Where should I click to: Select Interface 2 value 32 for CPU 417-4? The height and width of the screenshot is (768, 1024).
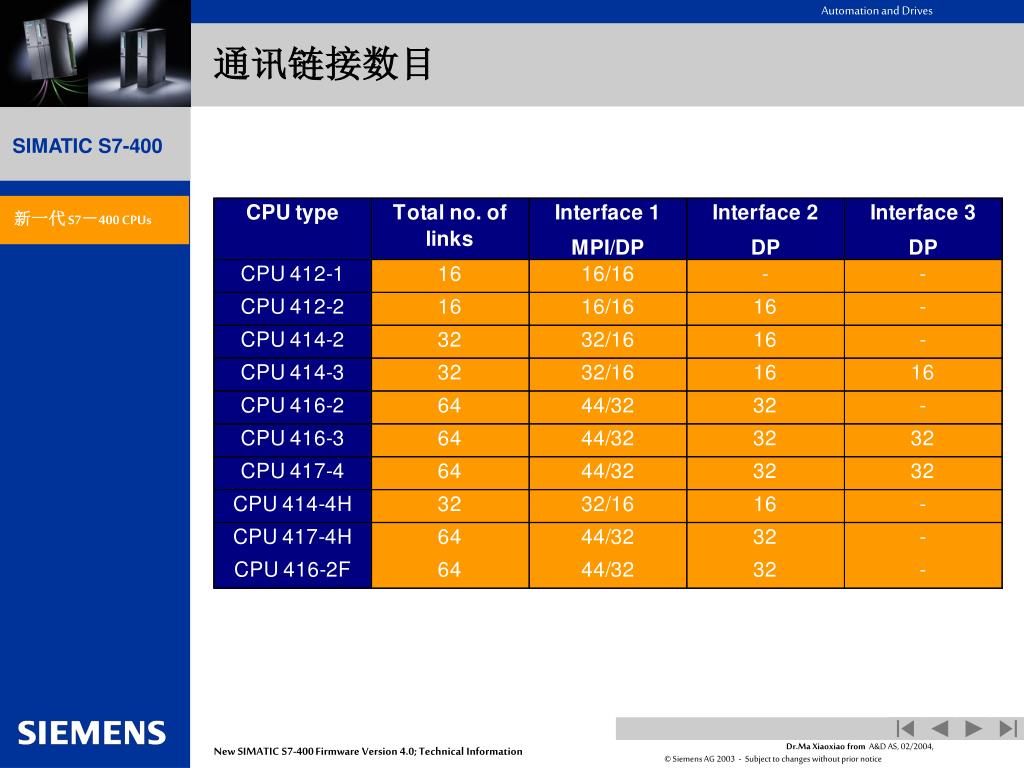pyautogui.click(x=765, y=472)
